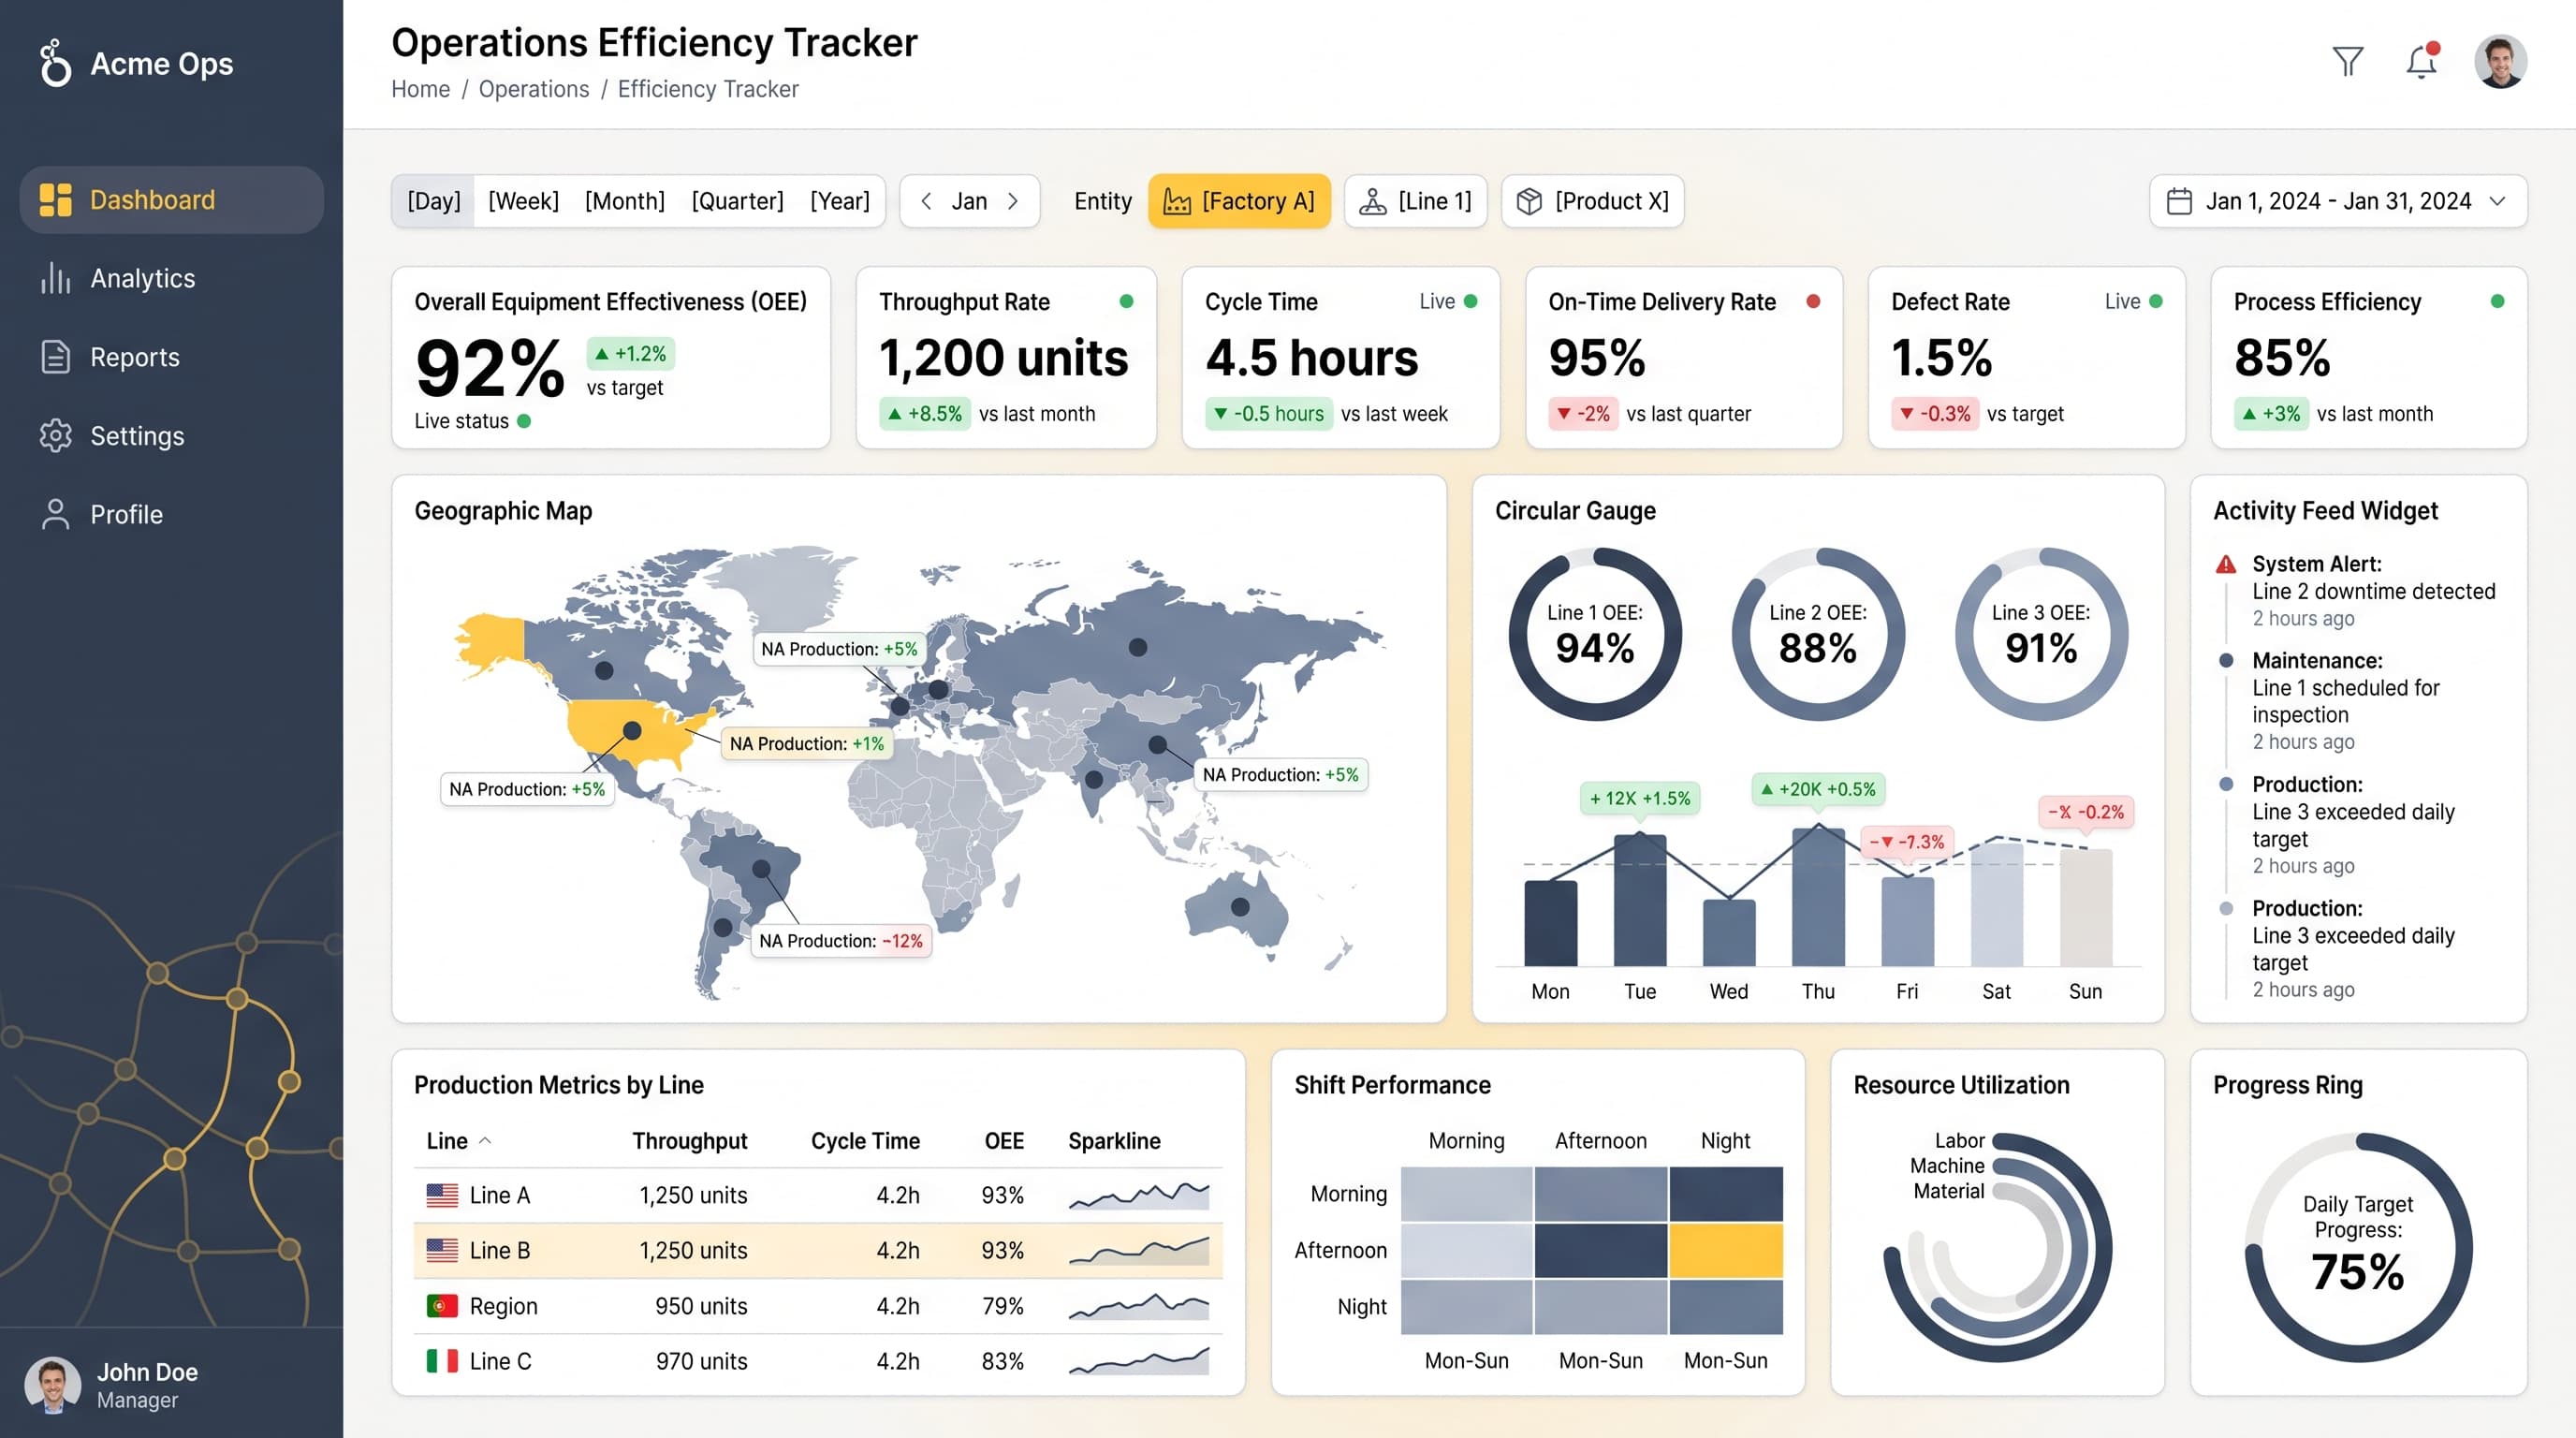The width and height of the screenshot is (2576, 1438).
Task: Click the Line C sparkline chart
Action: point(1139,1361)
